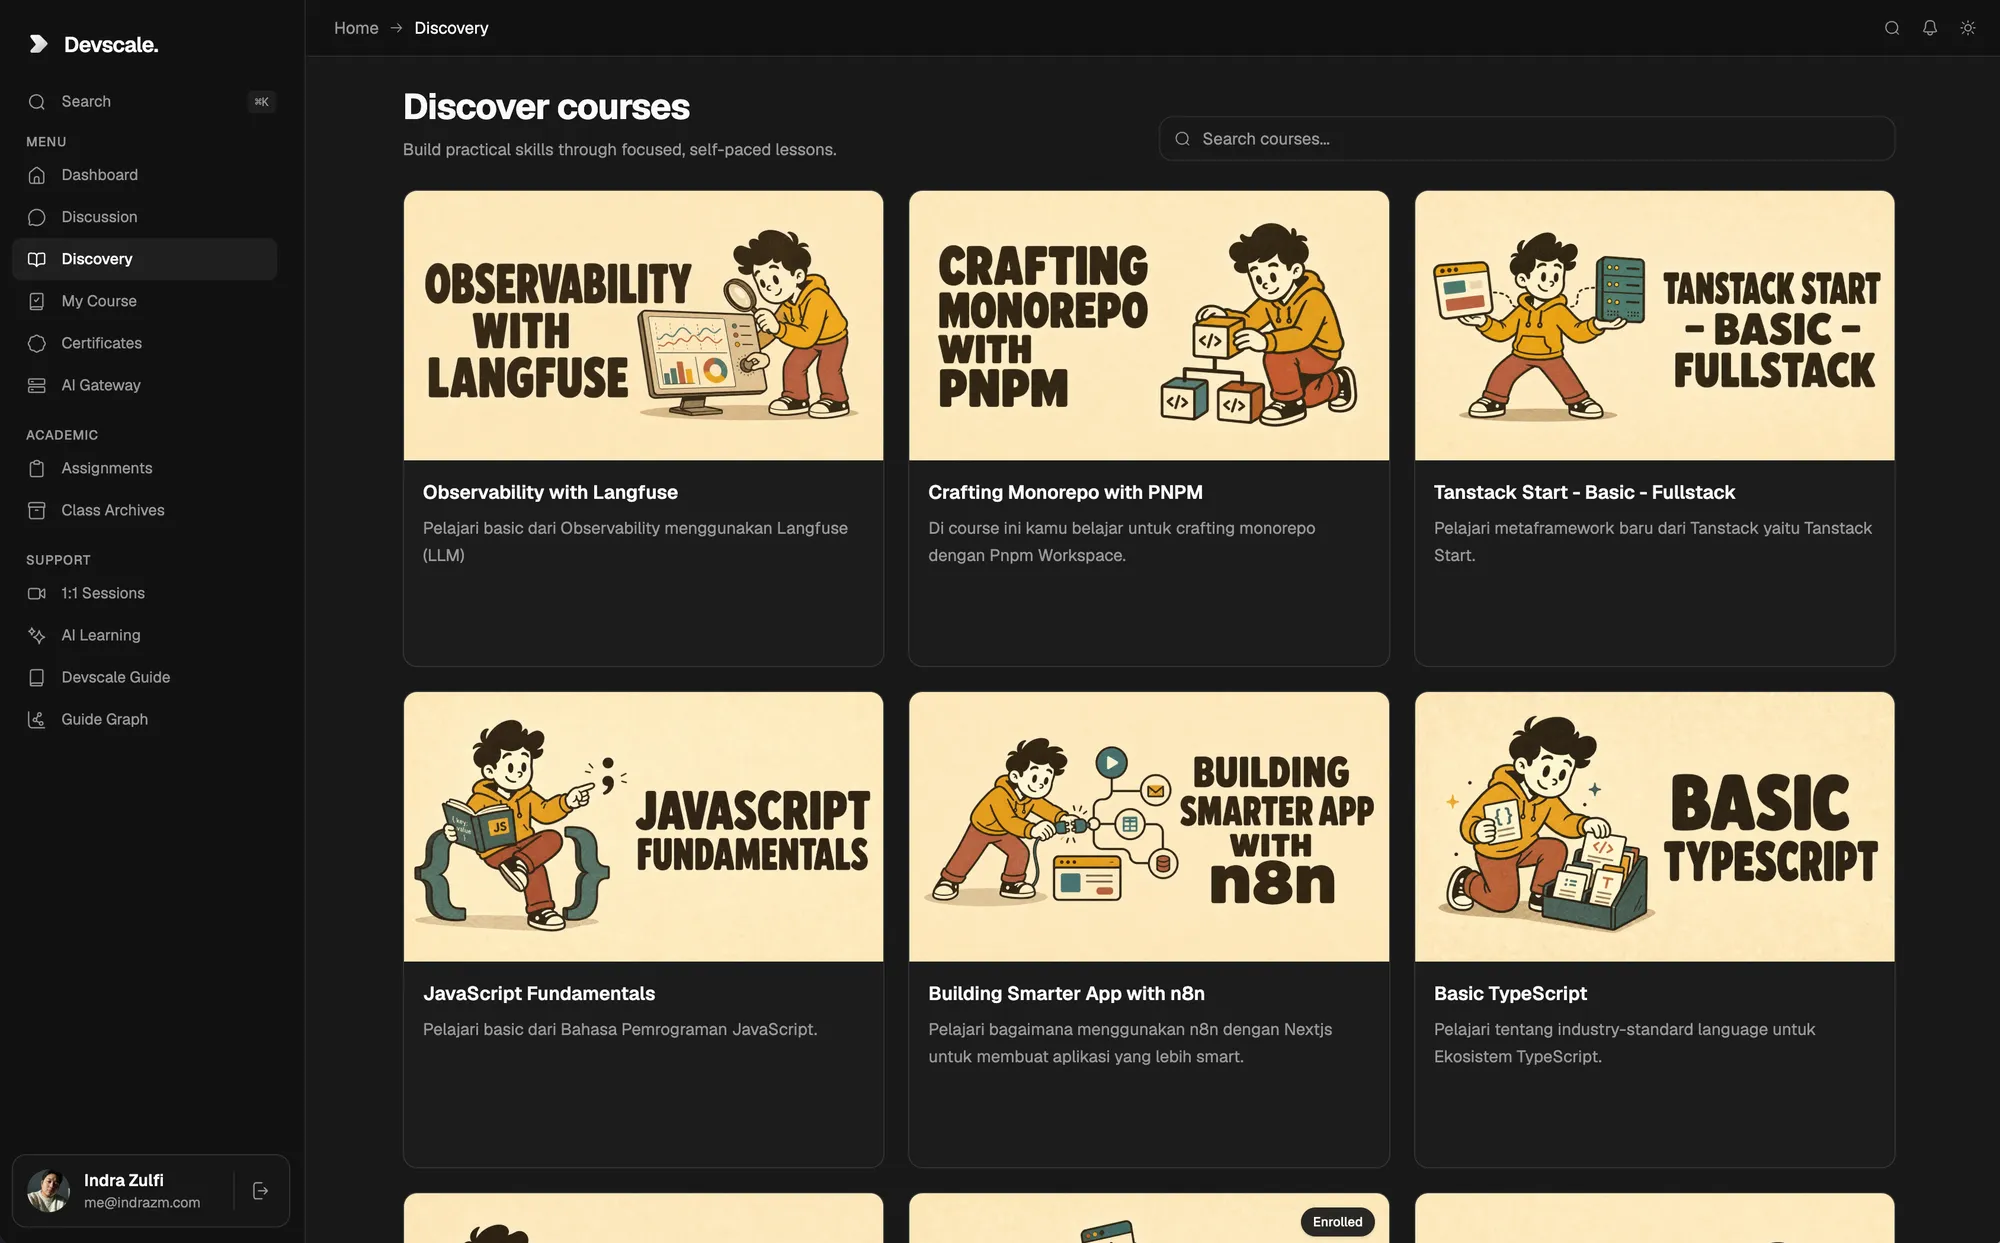Screen dimensions: 2000x1243
Task: Open JavaScript Fundamentals course thumbnail
Action: [643, 827]
